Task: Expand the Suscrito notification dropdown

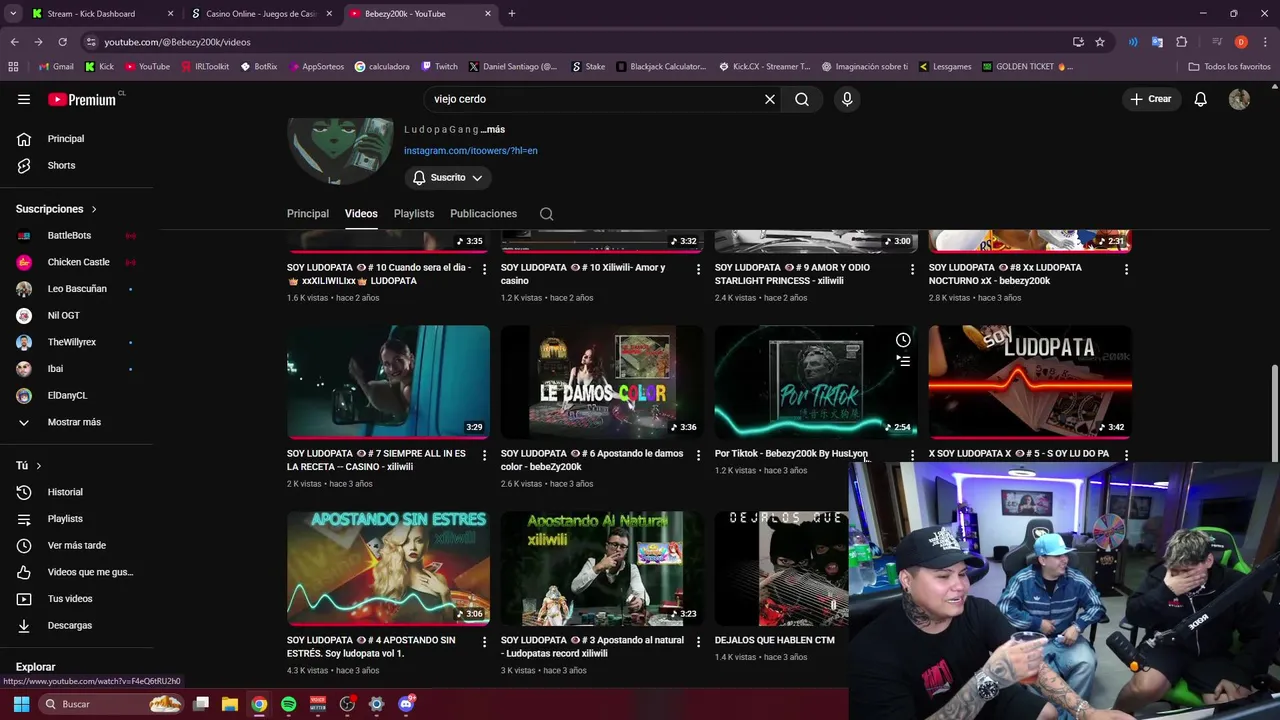Action: (x=449, y=178)
